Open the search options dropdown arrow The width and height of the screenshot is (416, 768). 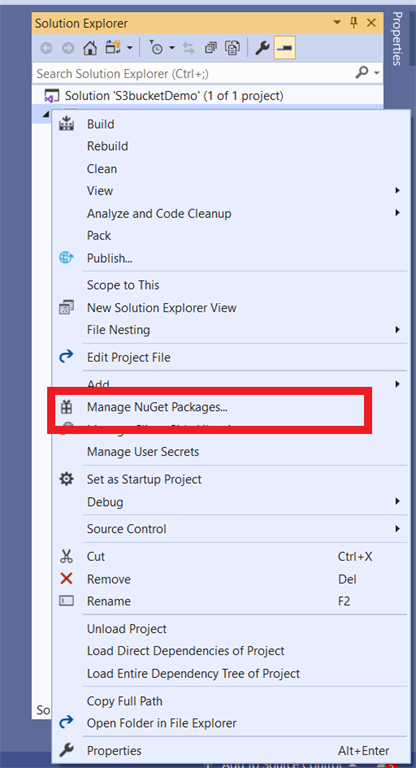point(377,73)
